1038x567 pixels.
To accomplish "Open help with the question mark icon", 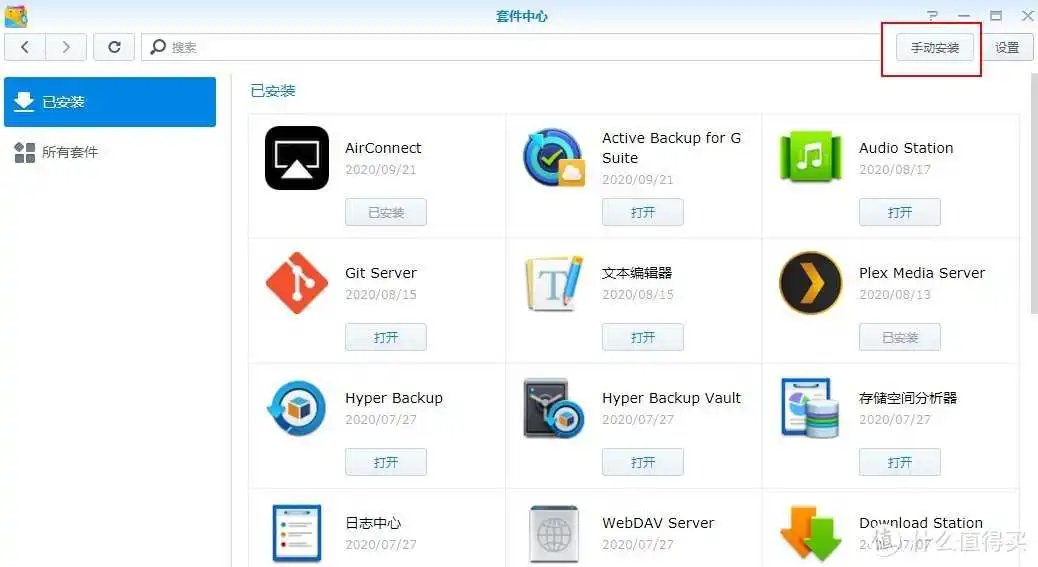I will pos(933,15).
